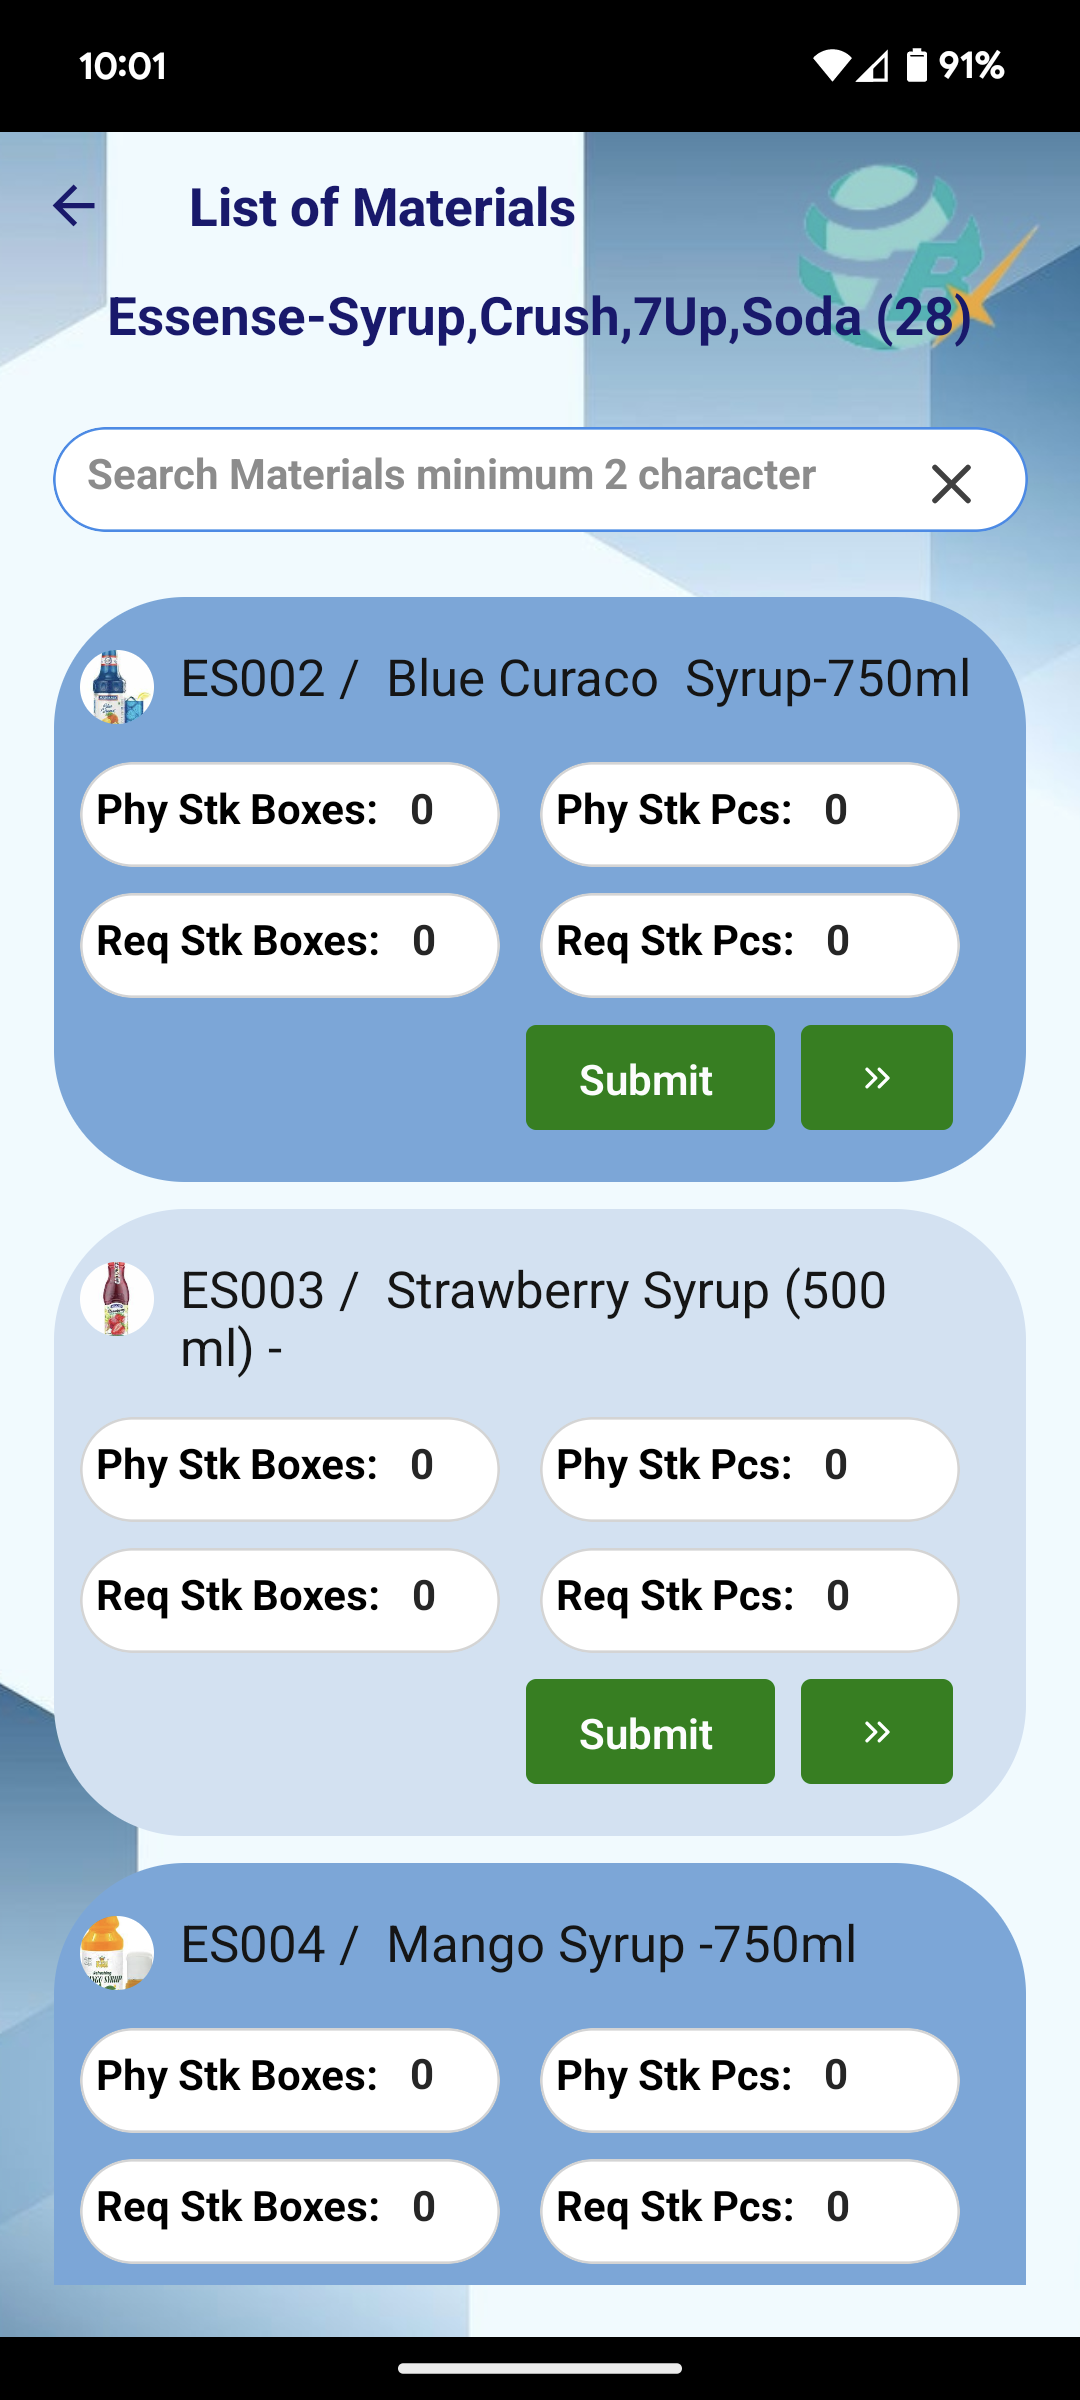
Task: Edit Phy Stk Pcs for Mango Syrup
Action: [750, 2080]
